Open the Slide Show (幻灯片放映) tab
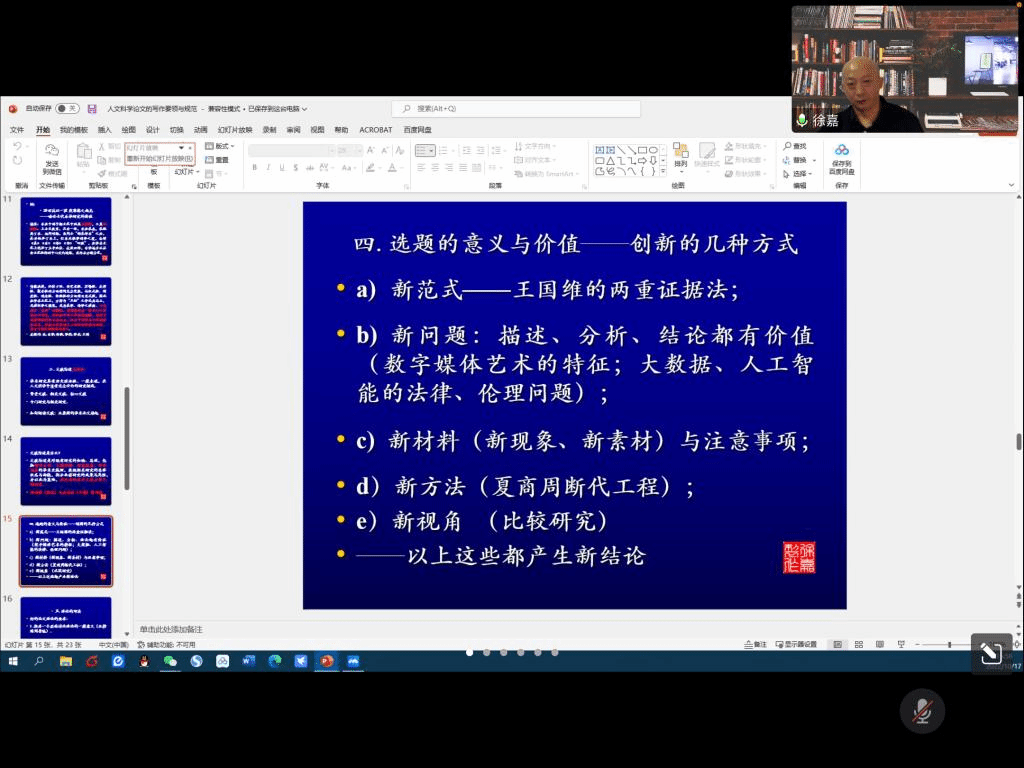Viewport: 1024px width, 768px height. click(x=231, y=130)
